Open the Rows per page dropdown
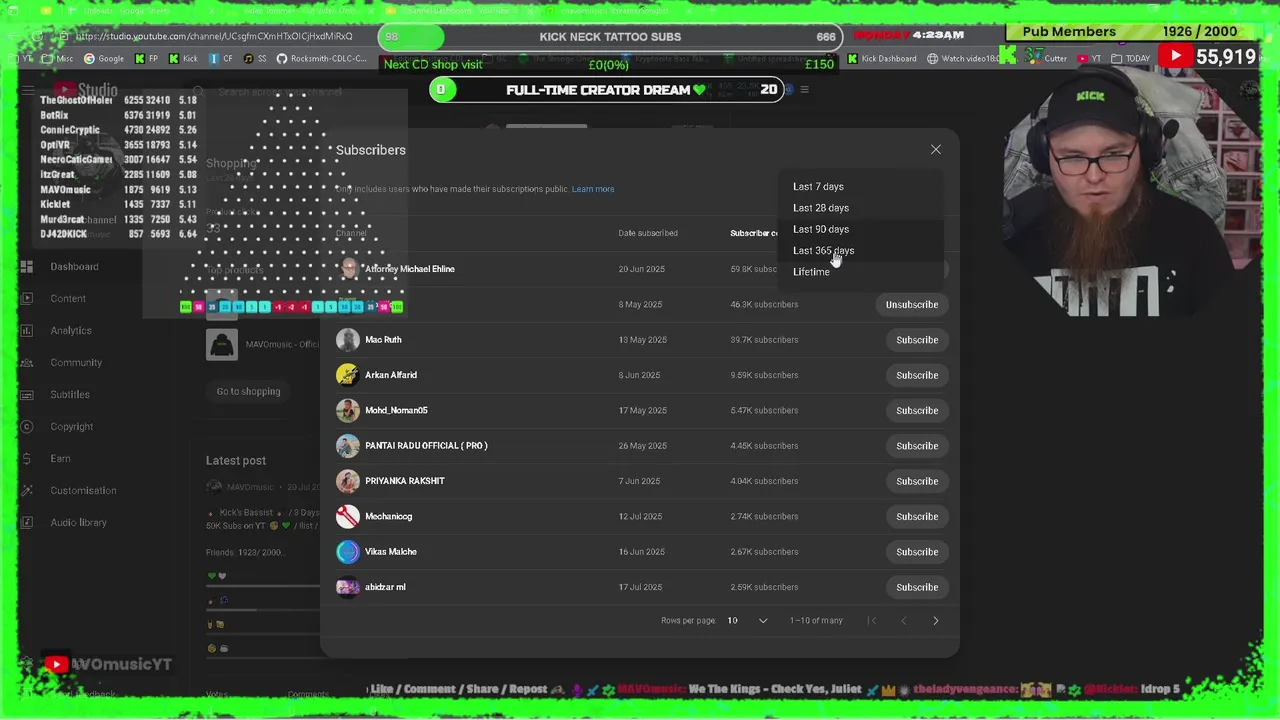 click(x=748, y=621)
